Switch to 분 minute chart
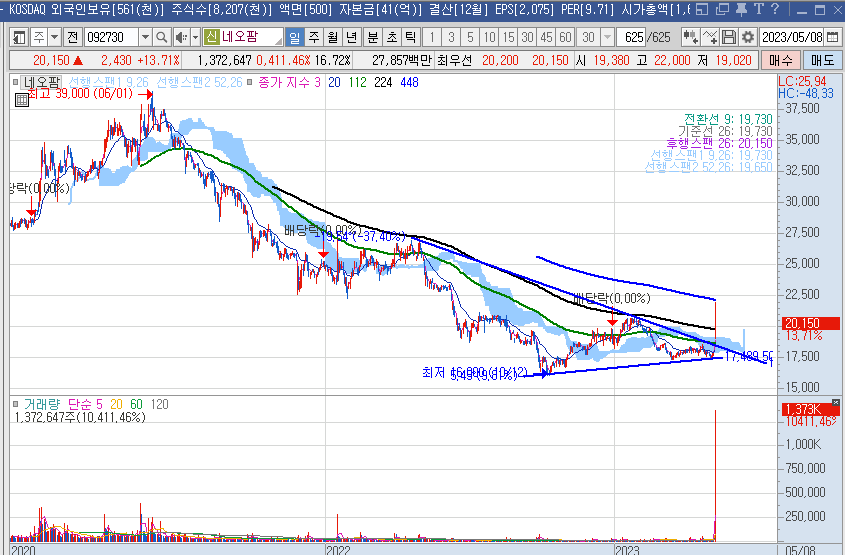Viewport: 845px width, 555px height. tap(373, 37)
